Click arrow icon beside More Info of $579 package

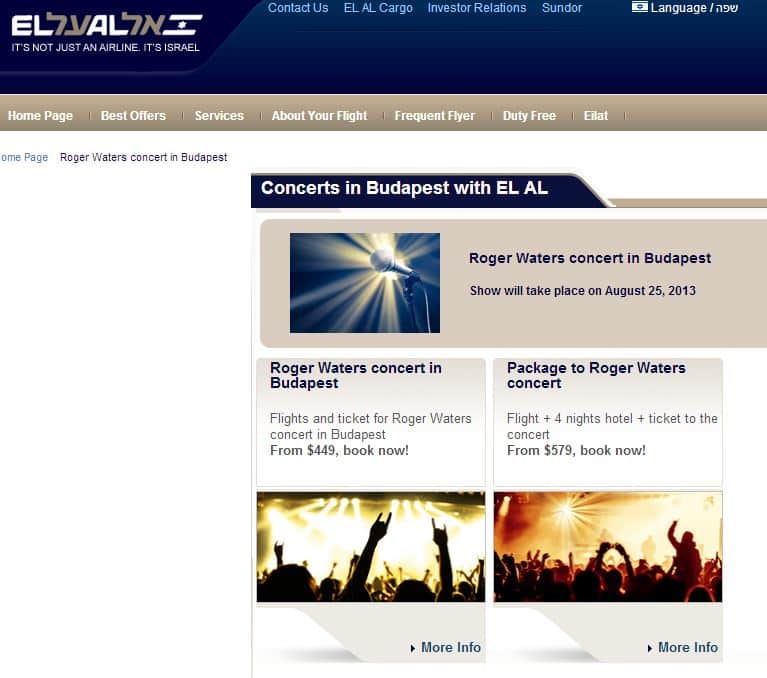click(650, 648)
